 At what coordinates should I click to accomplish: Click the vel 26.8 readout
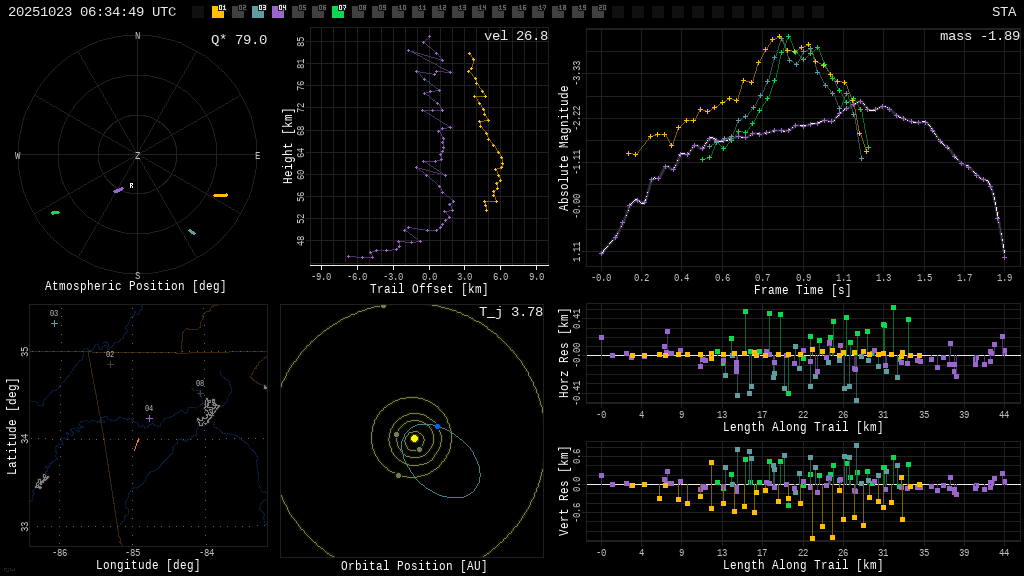coord(516,37)
